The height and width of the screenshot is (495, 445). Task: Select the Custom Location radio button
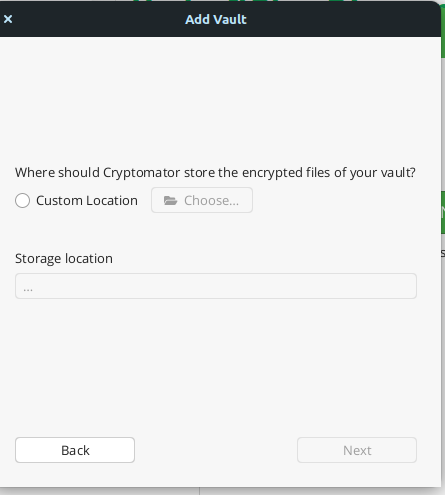click(x=22, y=200)
